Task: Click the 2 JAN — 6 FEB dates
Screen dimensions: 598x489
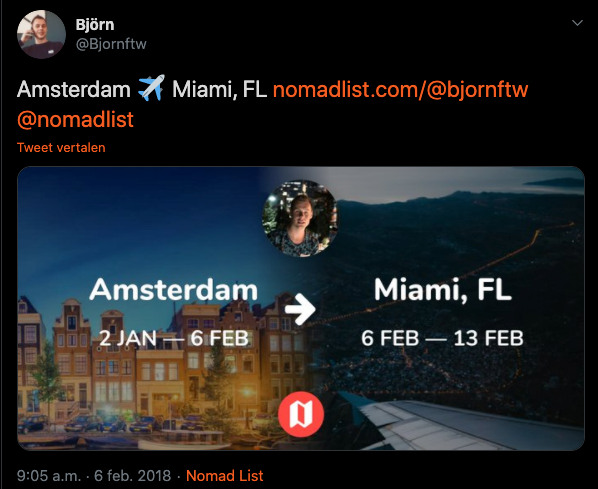Action: 174,338
